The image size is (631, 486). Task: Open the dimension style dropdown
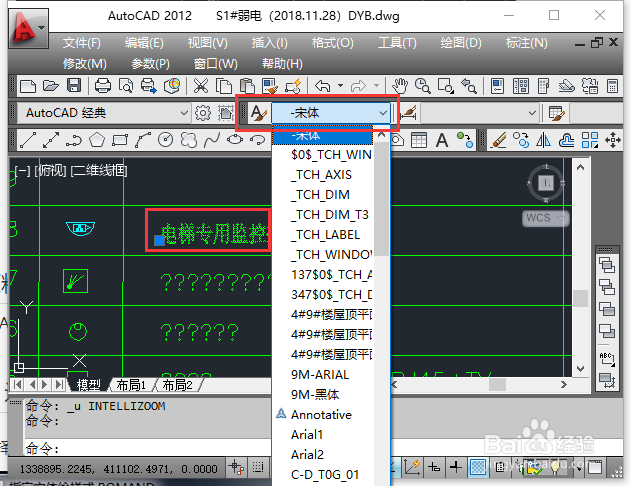click(479, 113)
